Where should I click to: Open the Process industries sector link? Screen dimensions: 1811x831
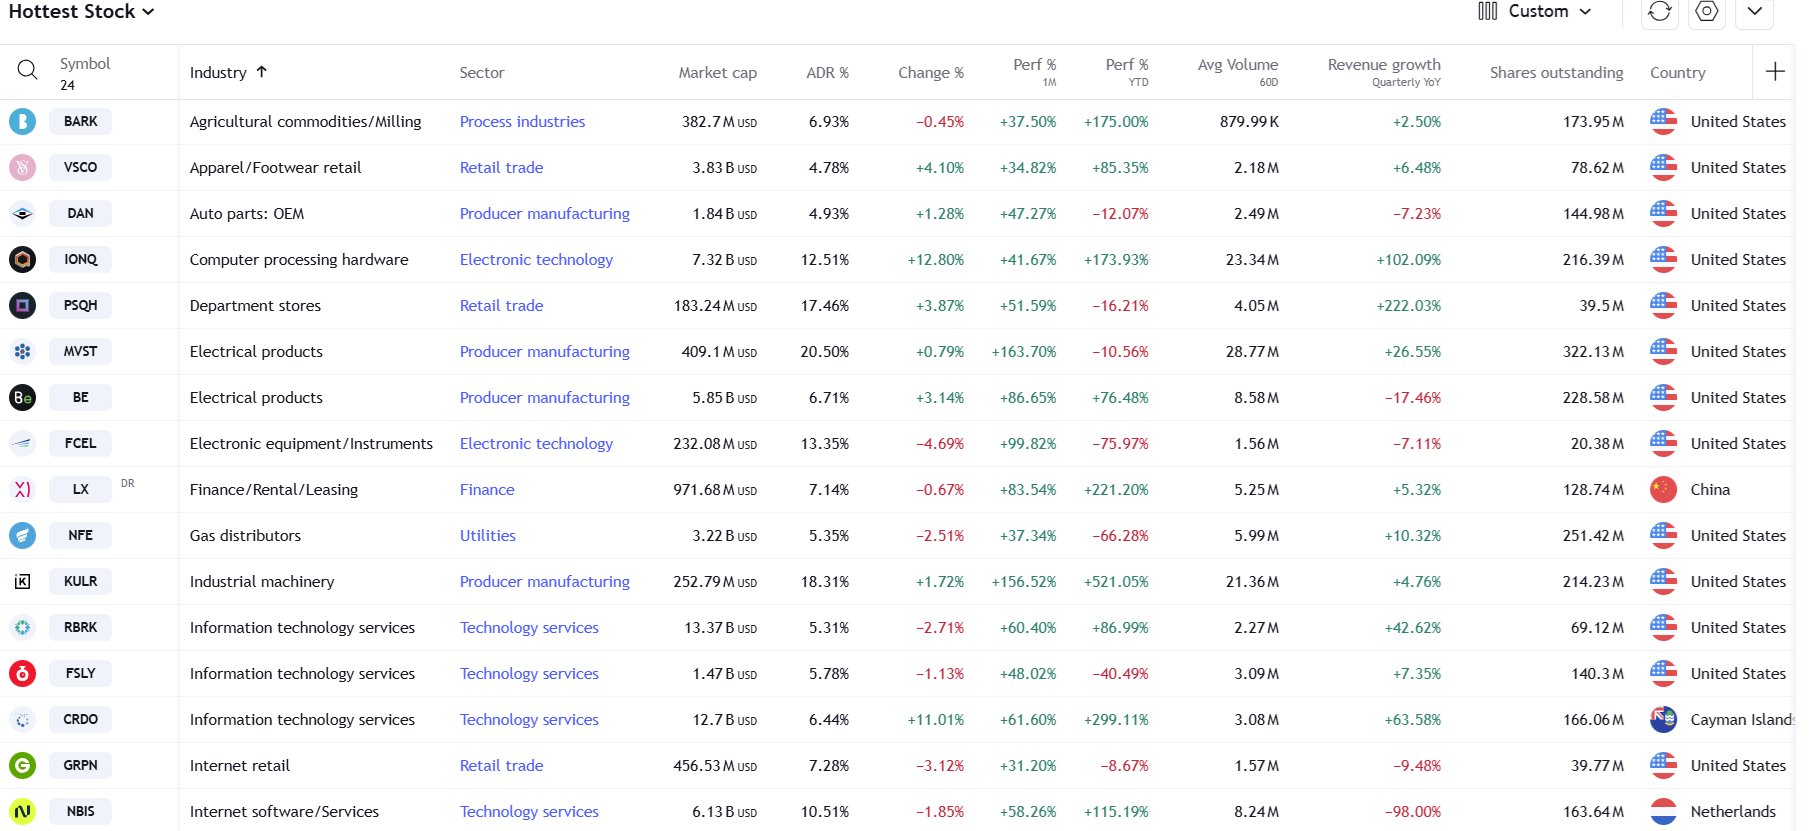point(522,122)
